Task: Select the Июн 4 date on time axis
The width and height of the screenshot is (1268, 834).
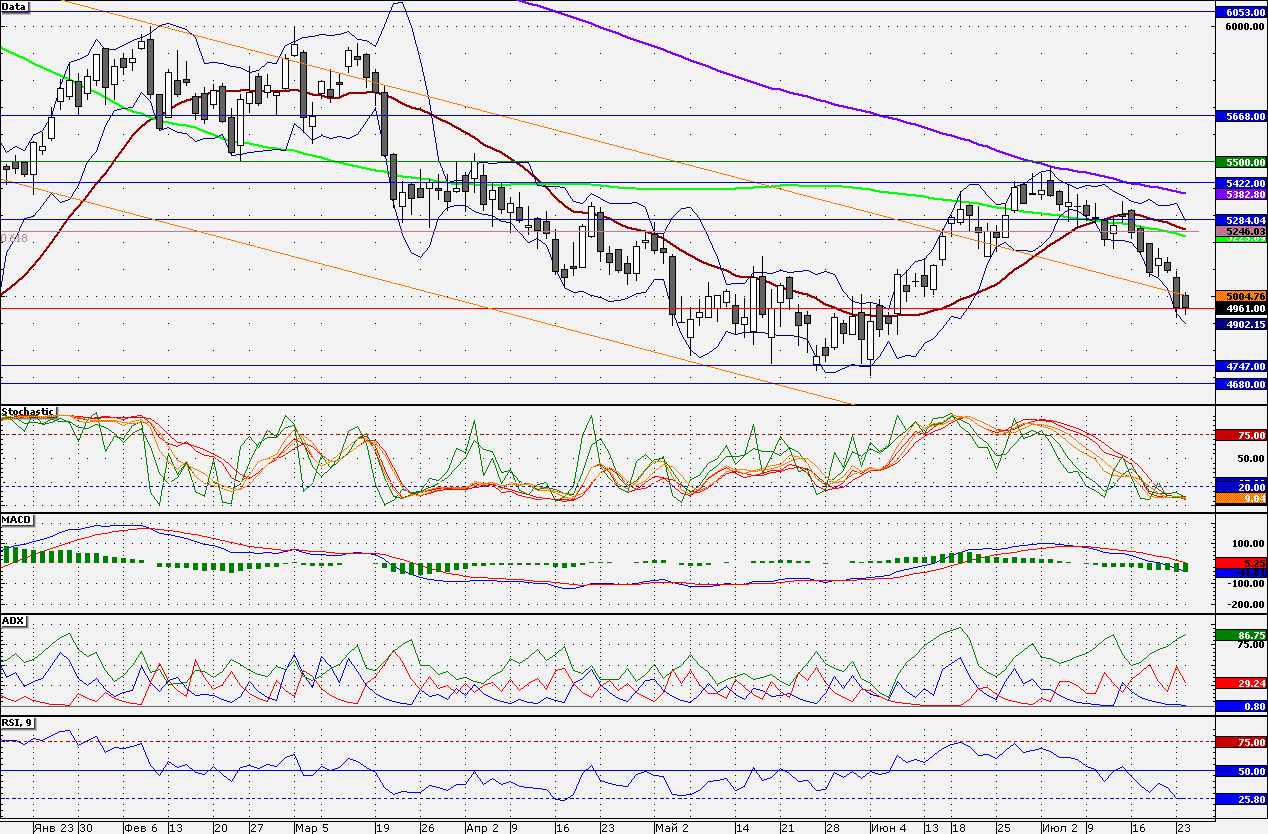Action: point(887,828)
